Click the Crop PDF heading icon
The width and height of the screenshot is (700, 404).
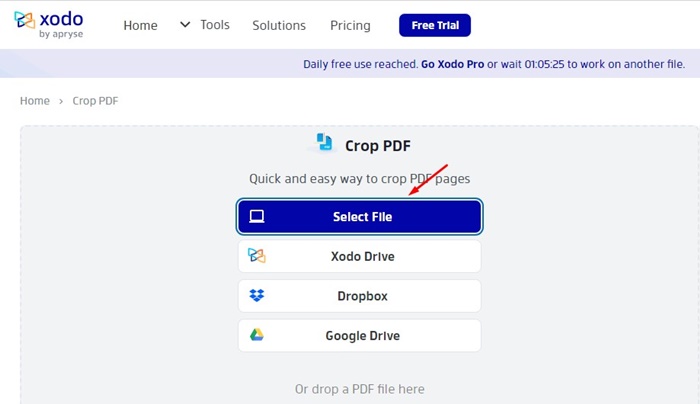[324, 144]
